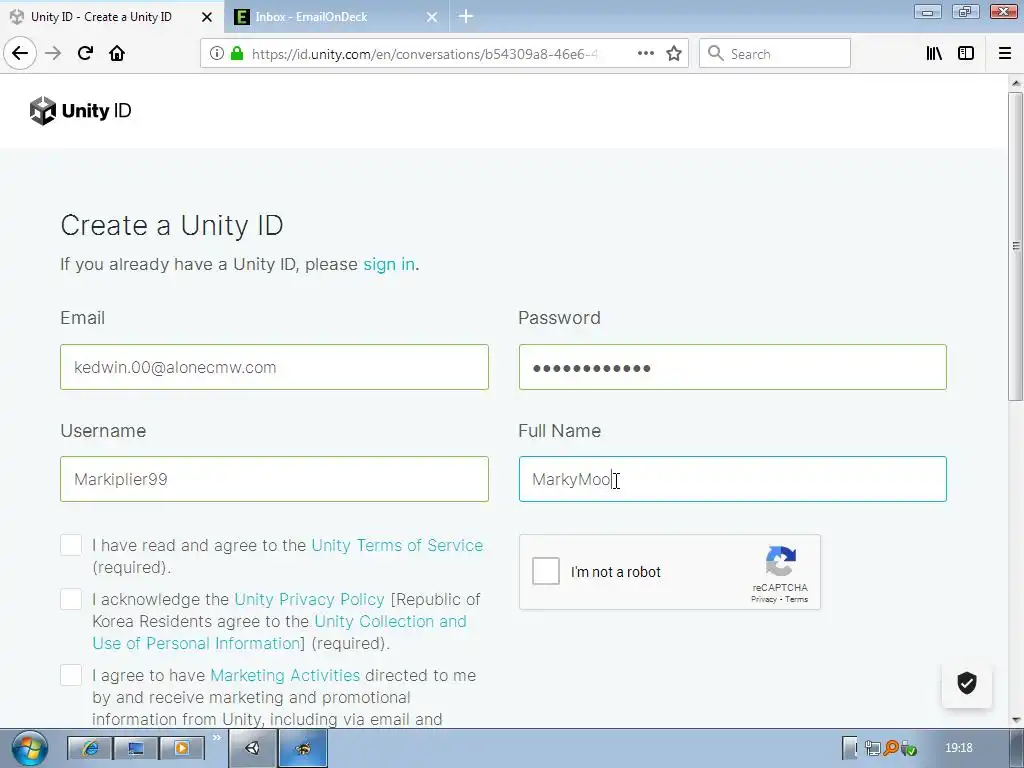Click the scrollbar down arrow
The height and width of the screenshot is (768, 1024).
pos(1016,720)
